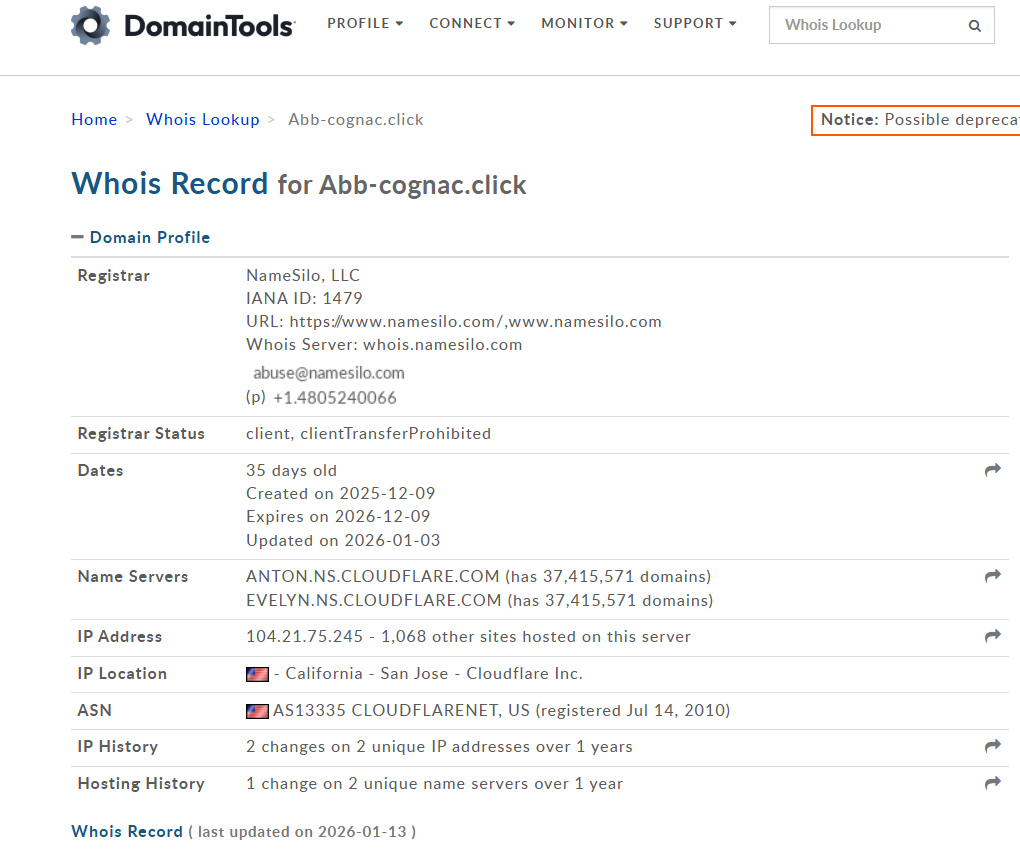Viewport: 1020px width, 851px height.
Task: Click the NameSilo, LLC registrar name
Action: pyautogui.click(x=303, y=275)
